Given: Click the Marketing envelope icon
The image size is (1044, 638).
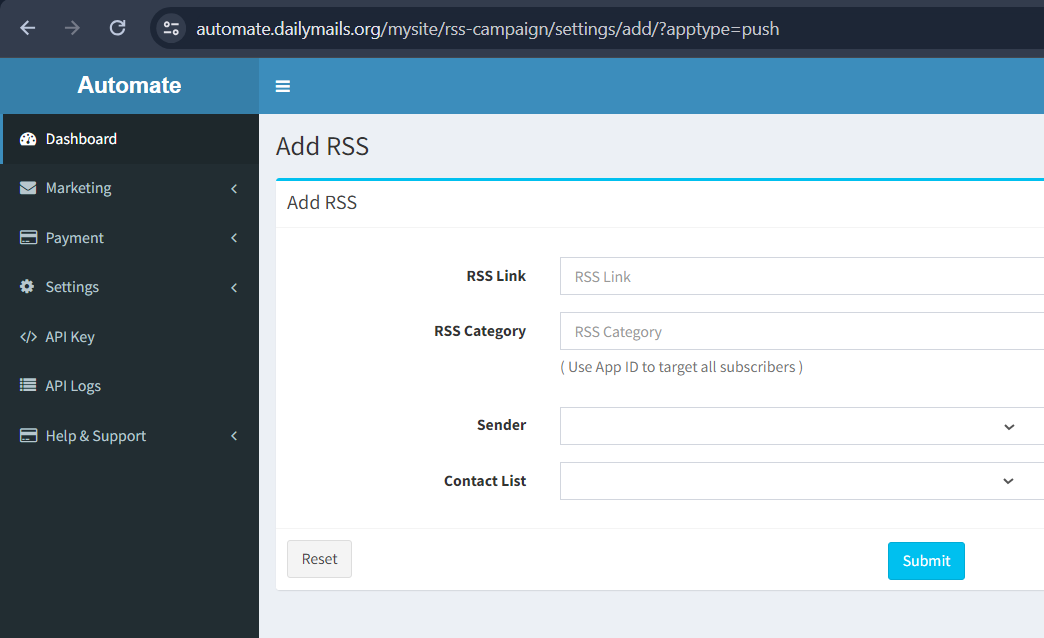Looking at the screenshot, I should tap(28, 188).
